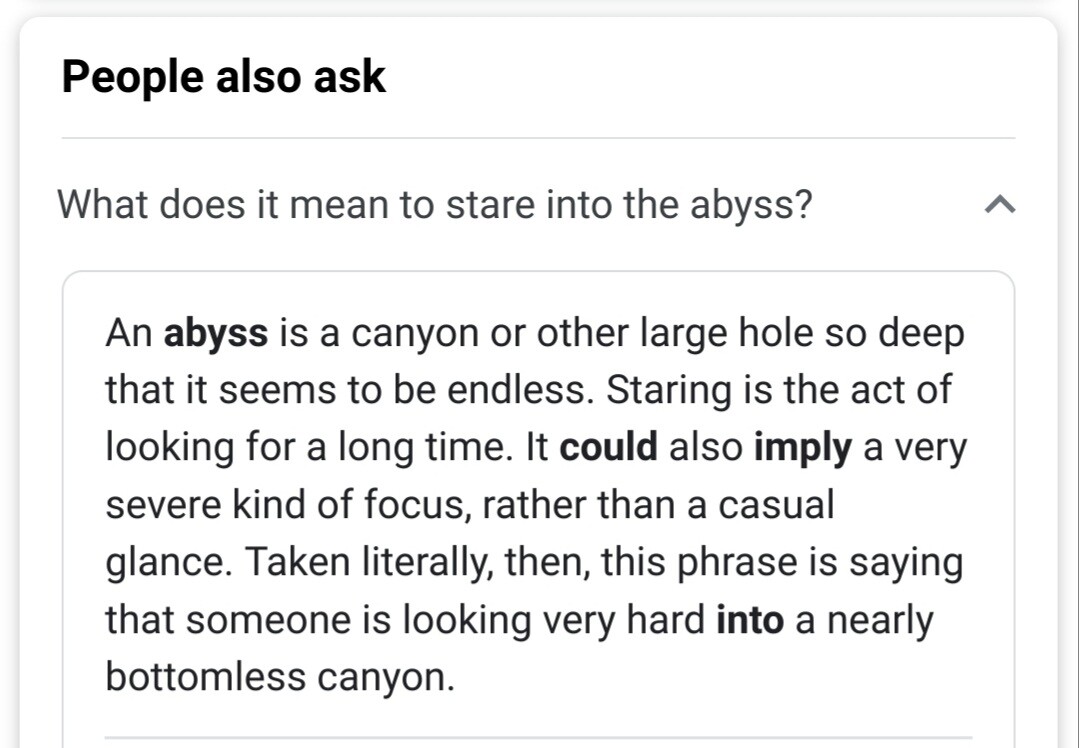The width and height of the screenshot is (1079, 748).
Task: Click the phrase "severe kind of focus"
Action: [288, 505]
